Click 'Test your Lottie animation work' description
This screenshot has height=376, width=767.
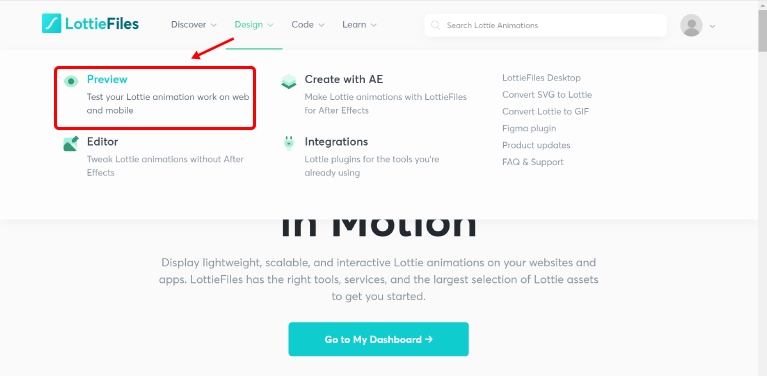[168, 104]
